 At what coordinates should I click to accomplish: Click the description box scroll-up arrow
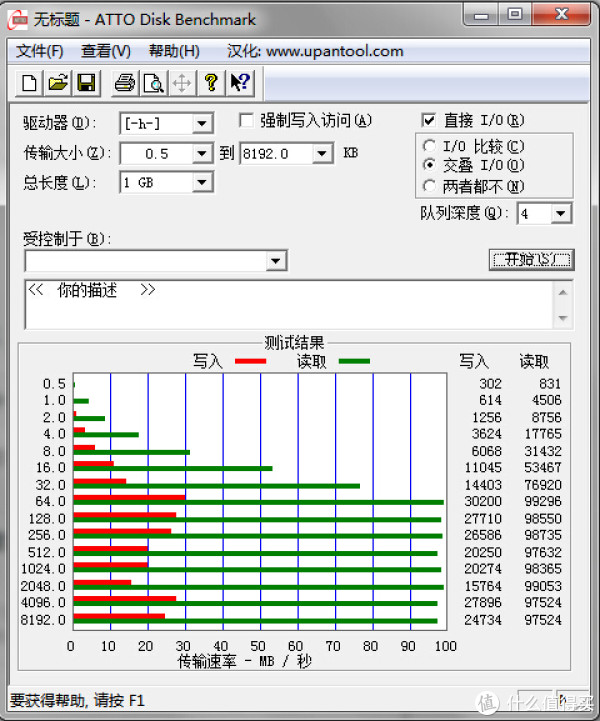(x=563, y=292)
